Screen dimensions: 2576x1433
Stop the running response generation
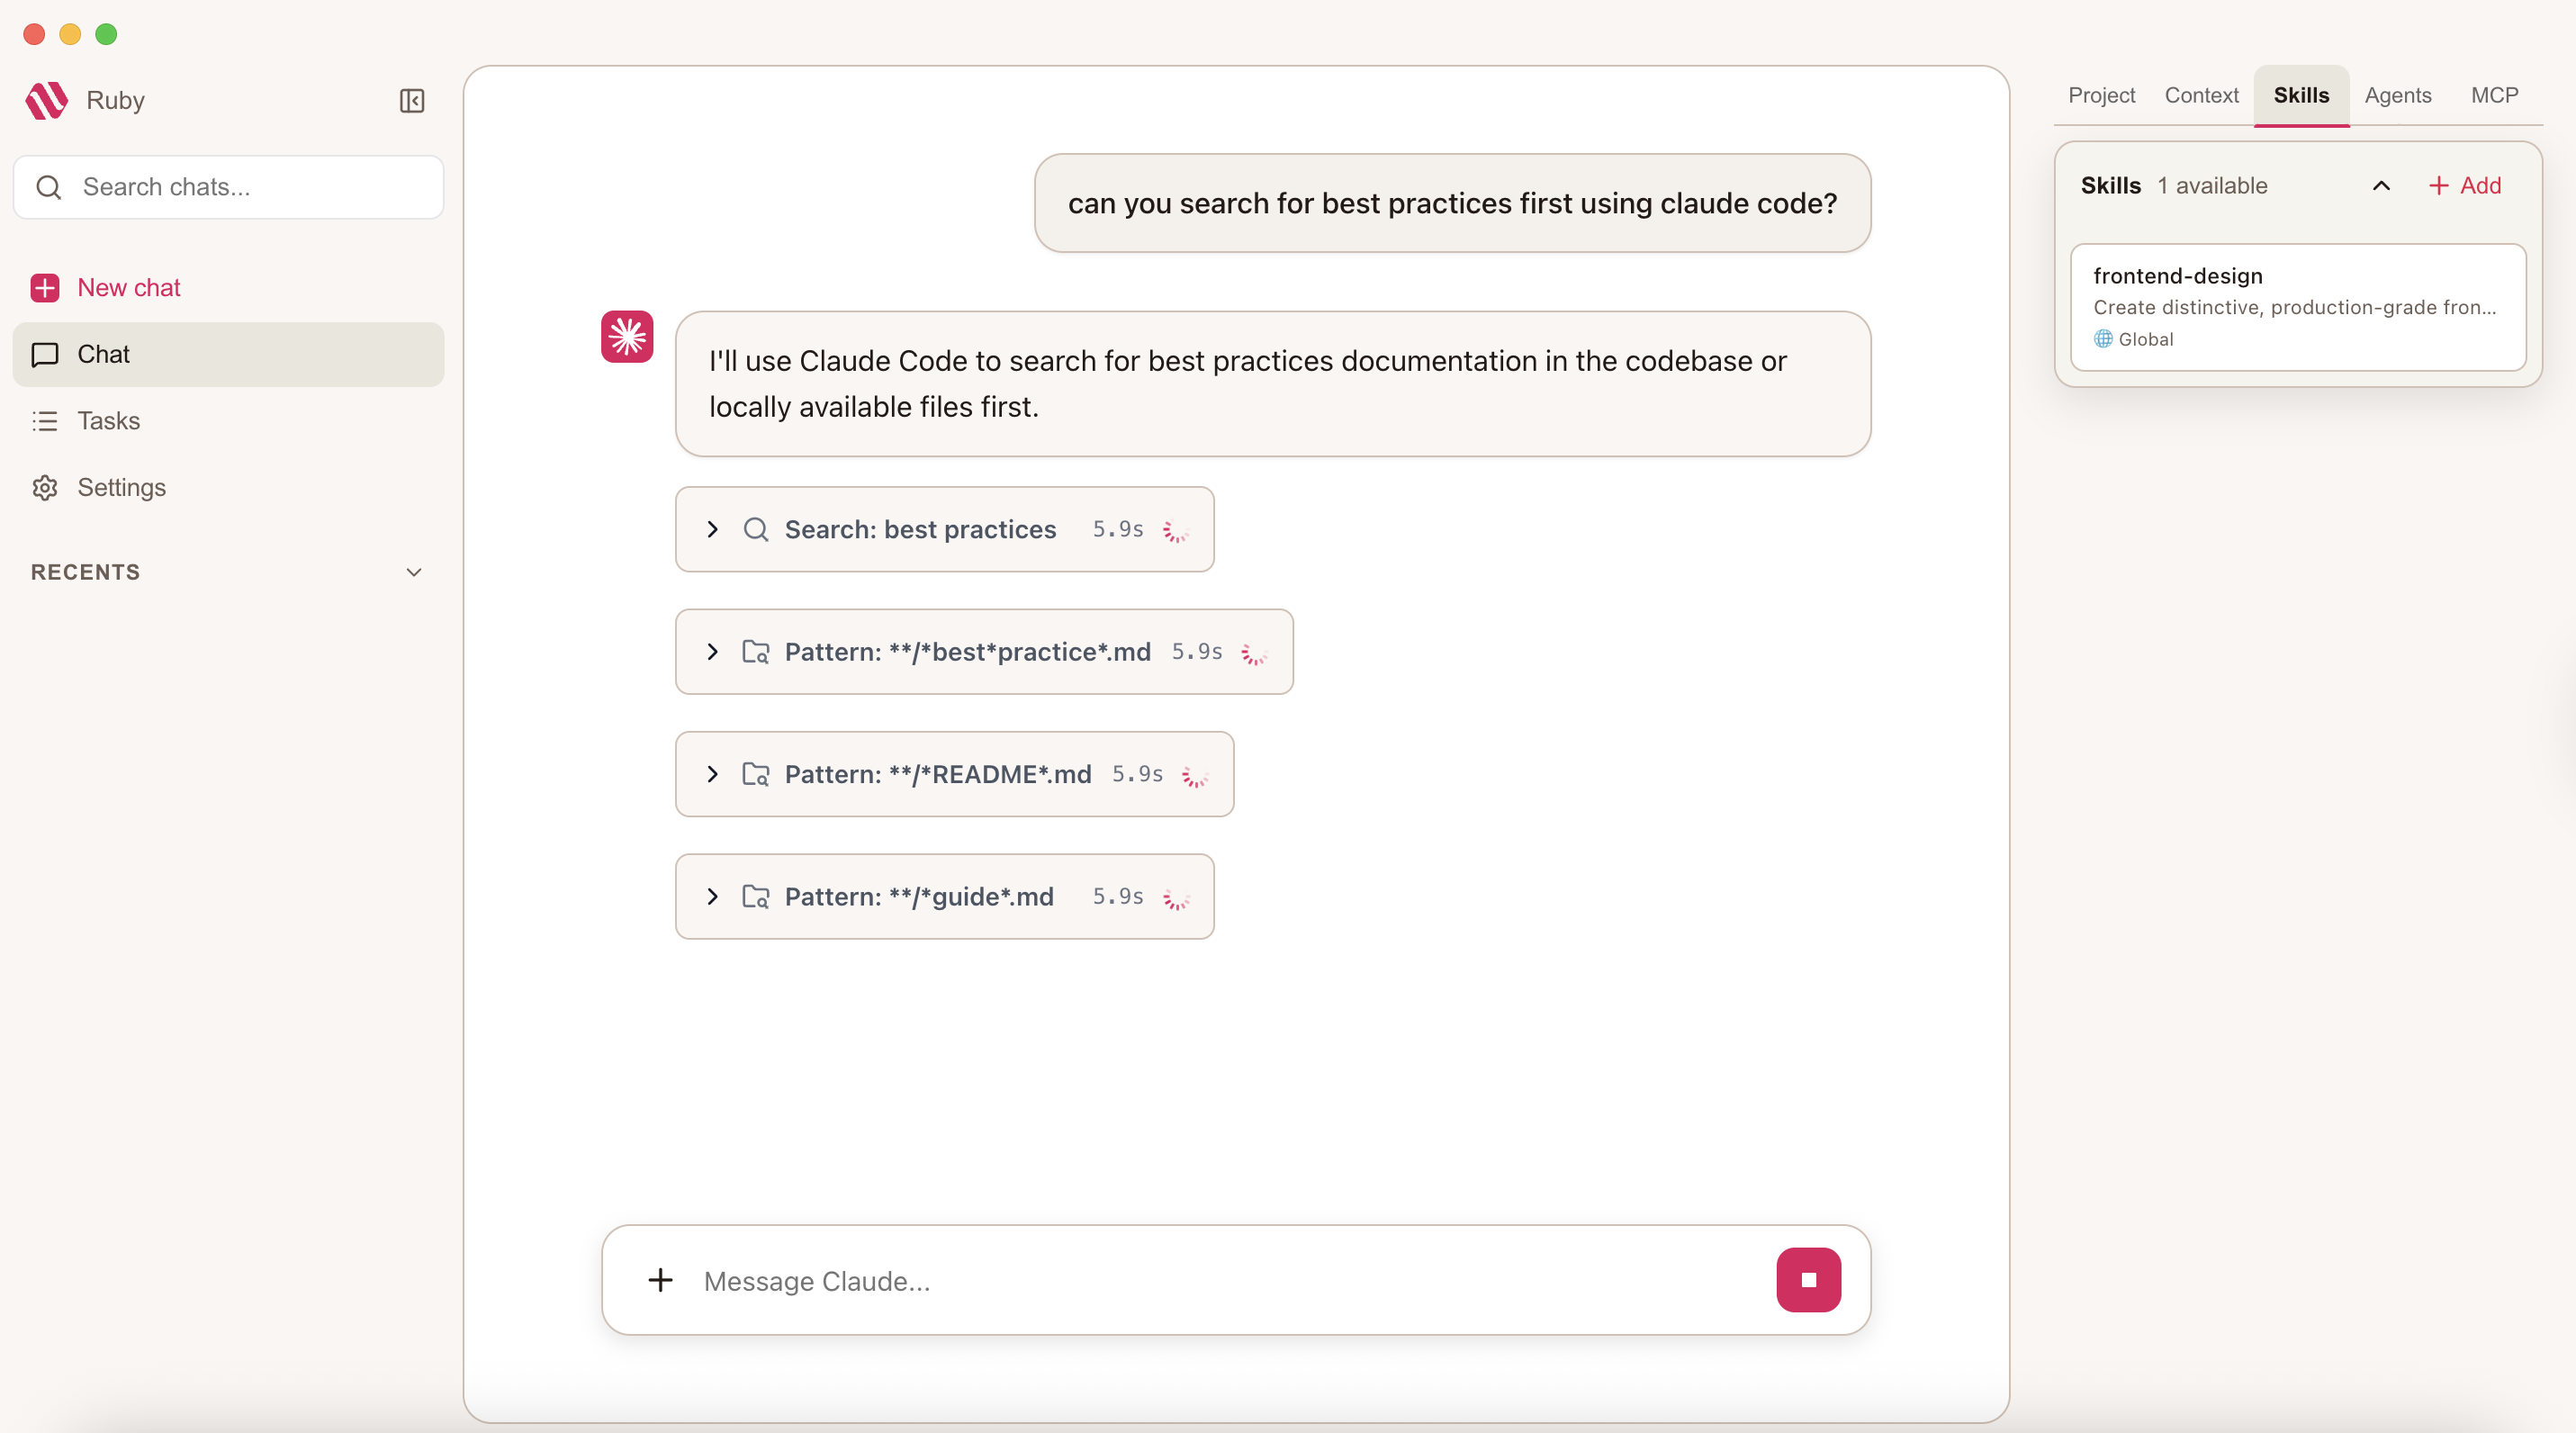tap(1808, 1279)
